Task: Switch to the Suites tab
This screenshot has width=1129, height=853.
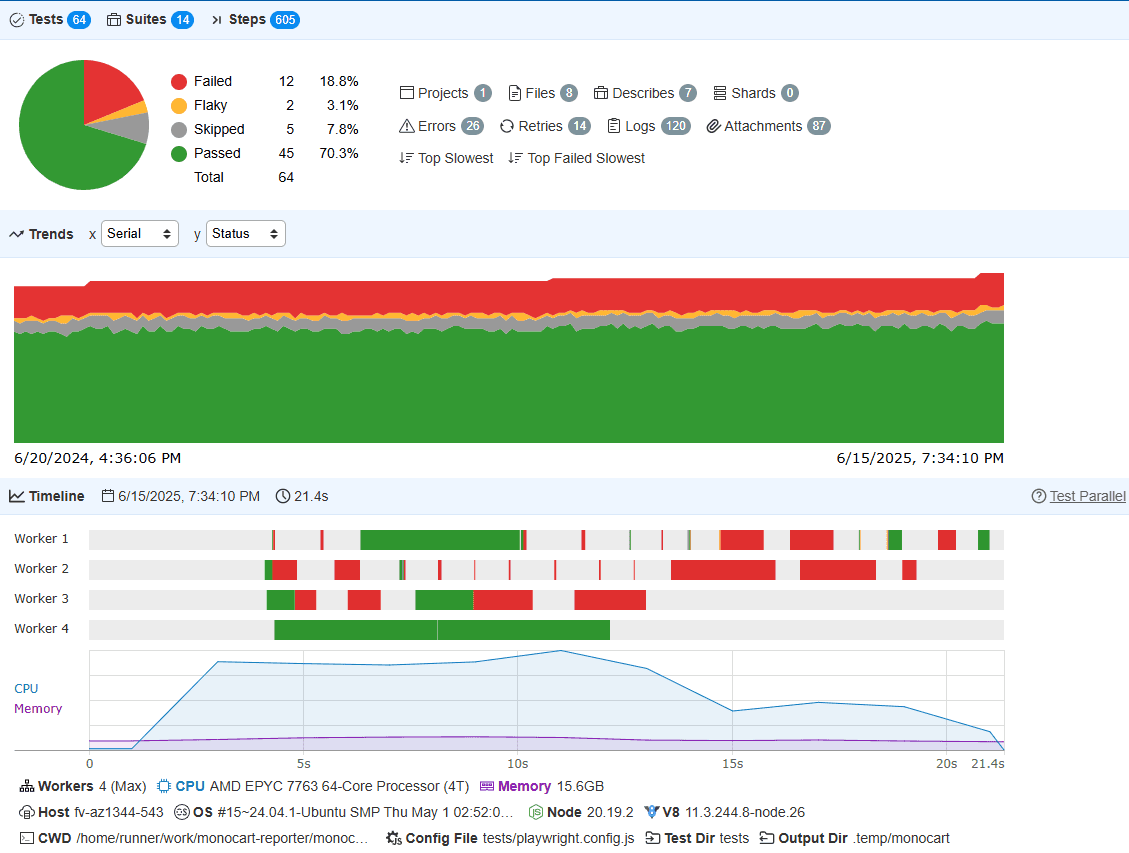Action: (x=149, y=20)
